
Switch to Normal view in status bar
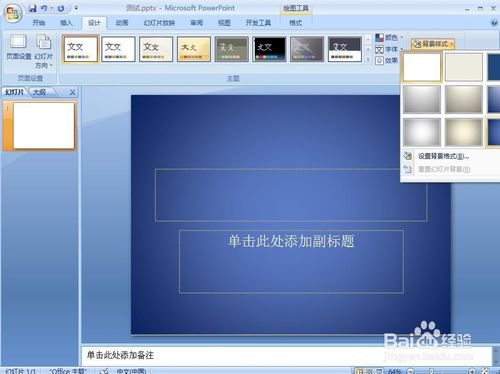tap(360, 371)
